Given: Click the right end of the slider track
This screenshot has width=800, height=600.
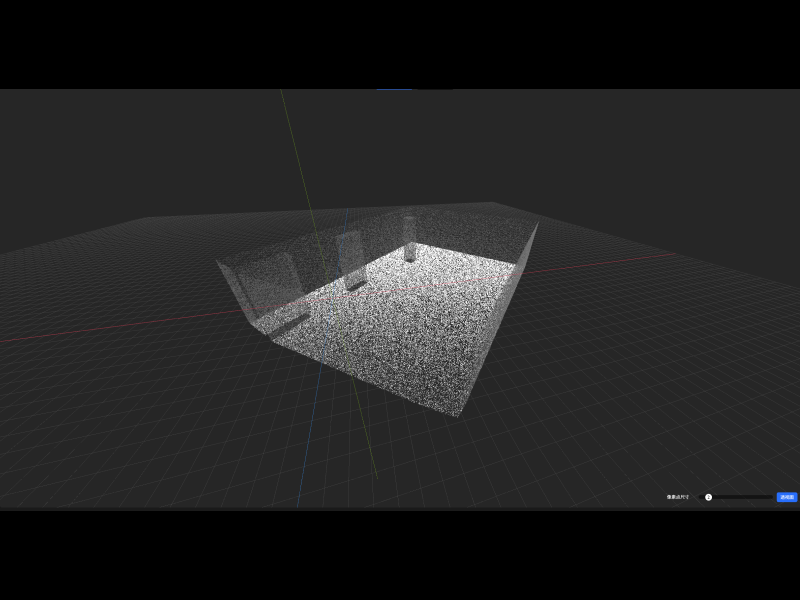Looking at the screenshot, I should coord(771,496).
